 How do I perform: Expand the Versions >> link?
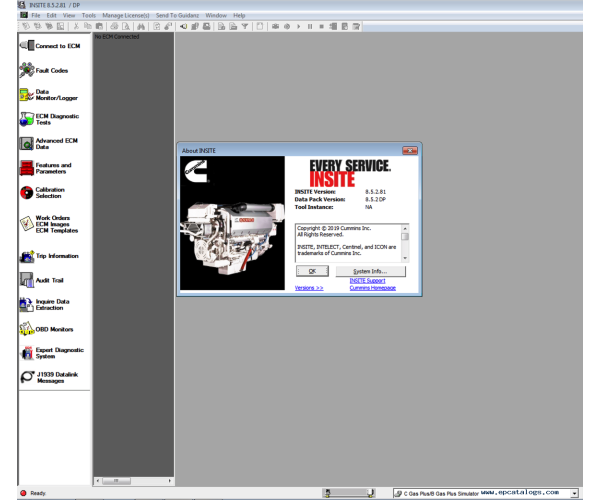309,288
